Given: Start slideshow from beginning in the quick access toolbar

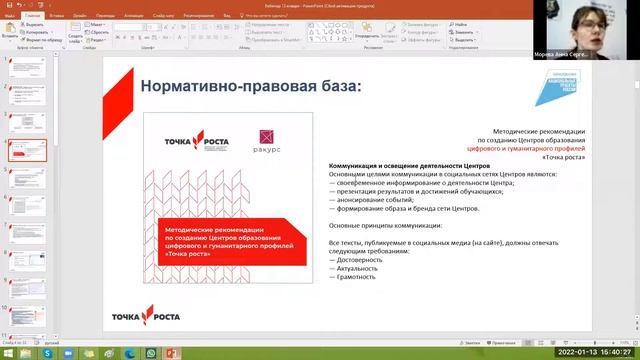Looking at the screenshot, I should [40, 5].
